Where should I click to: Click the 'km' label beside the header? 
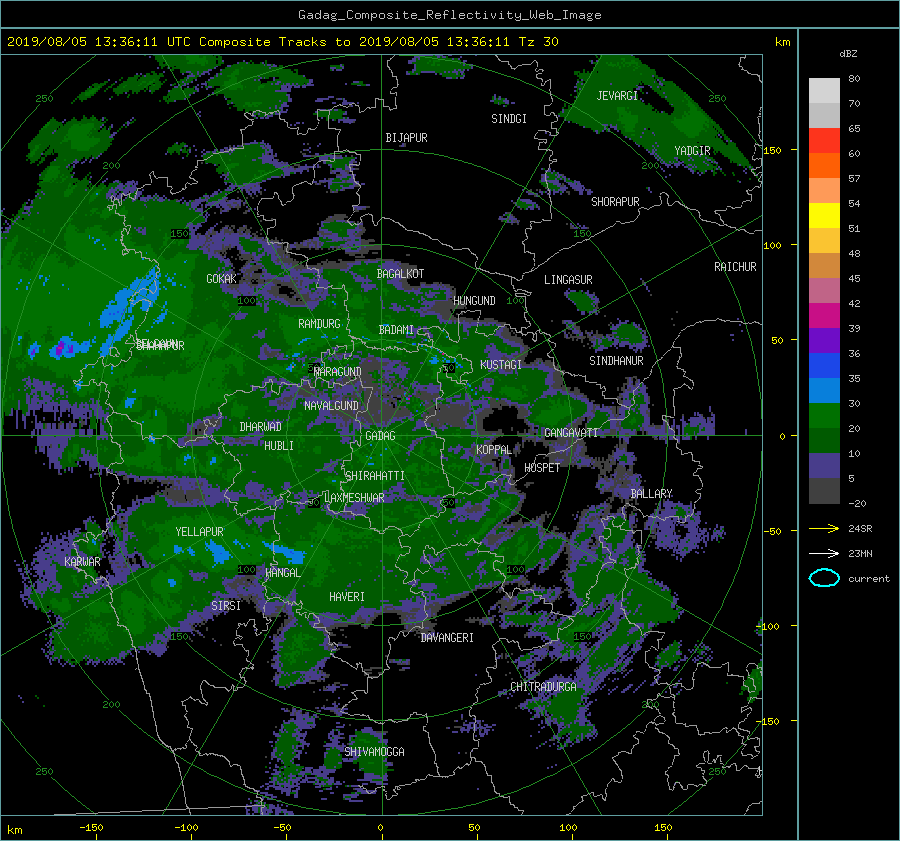pos(782,42)
